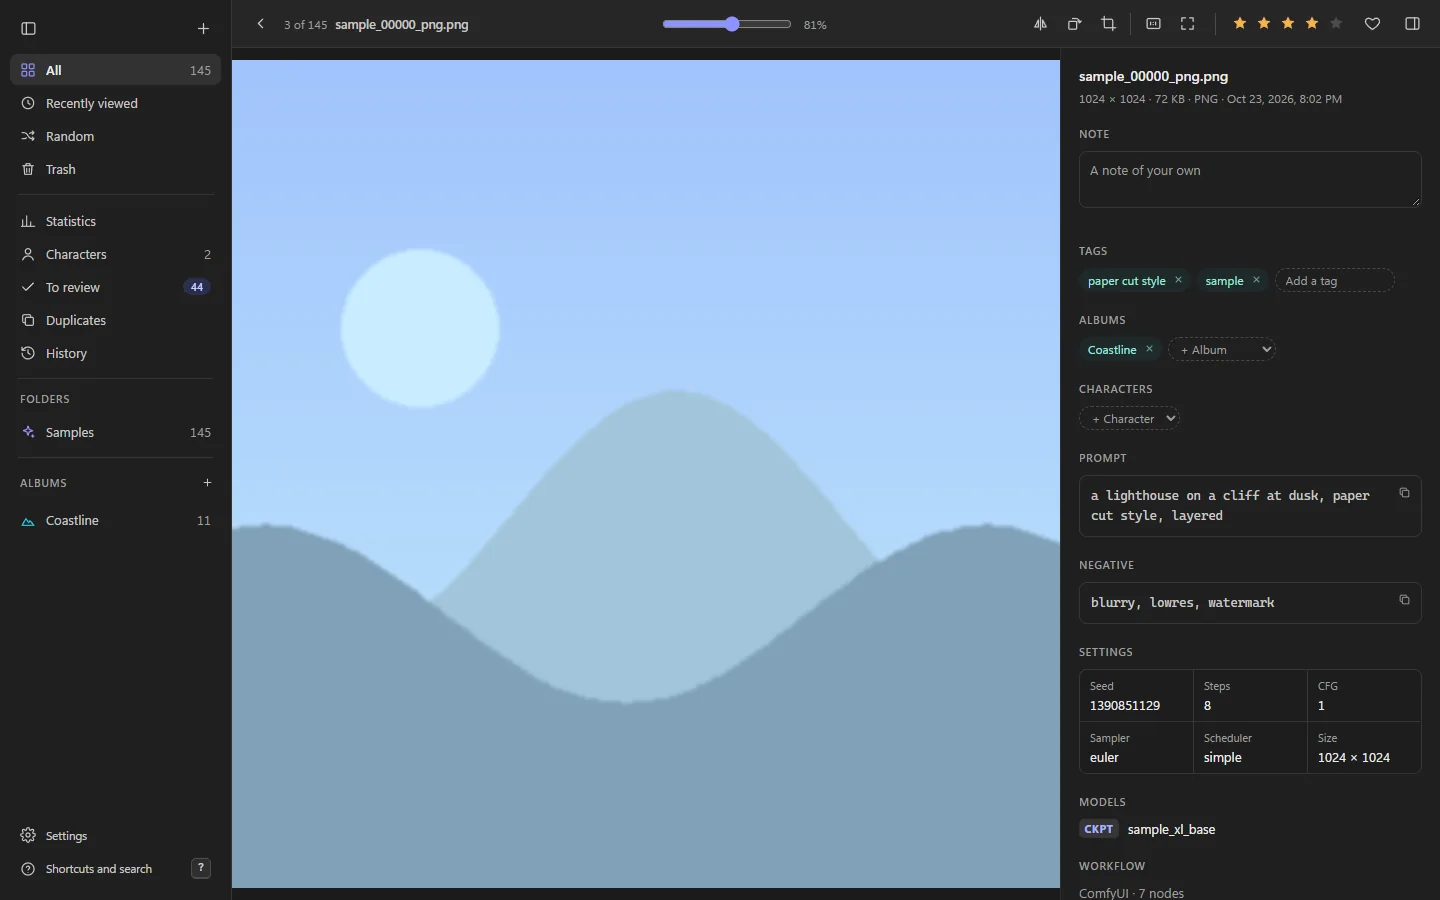Flip the image horizontally
This screenshot has width=1440, height=900.
pos(1040,24)
